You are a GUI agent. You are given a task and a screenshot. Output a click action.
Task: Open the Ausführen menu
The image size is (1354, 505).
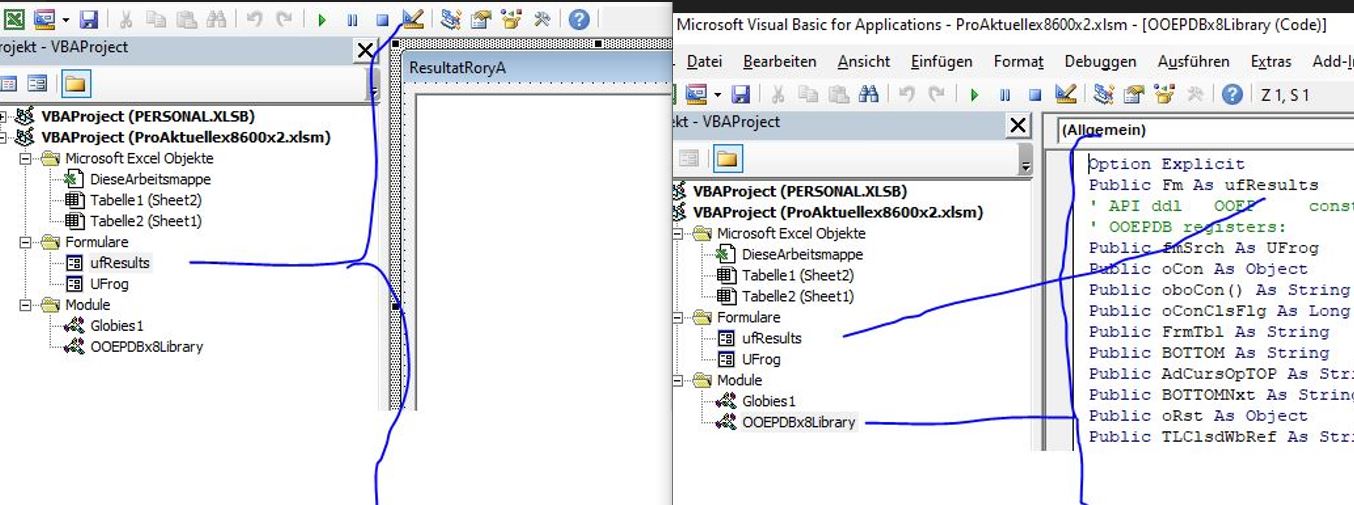point(1194,62)
